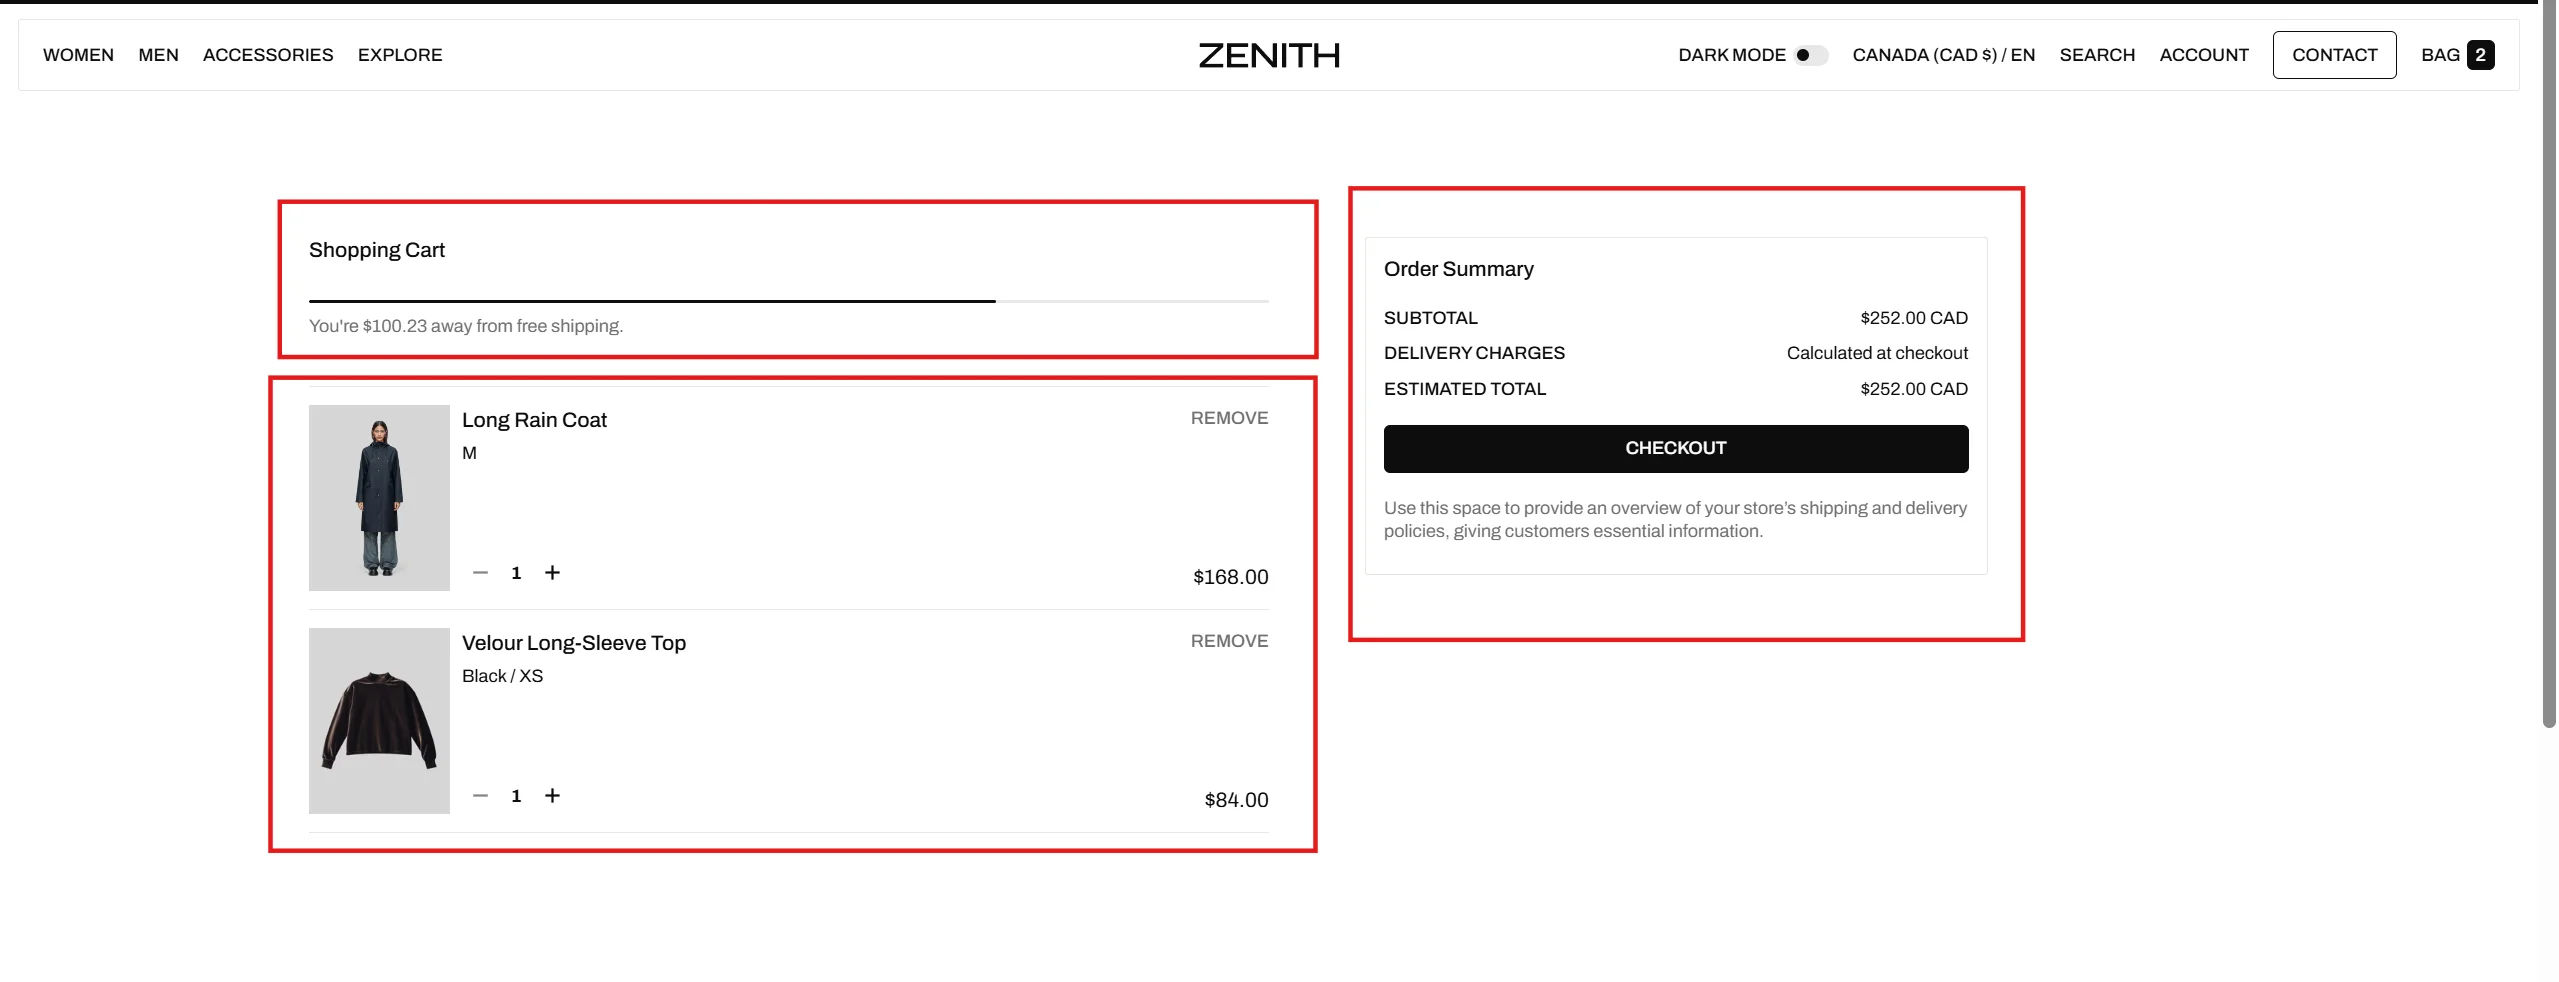The width and height of the screenshot is (2559, 982).
Task: Expand the Explore menu
Action: [400, 55]
